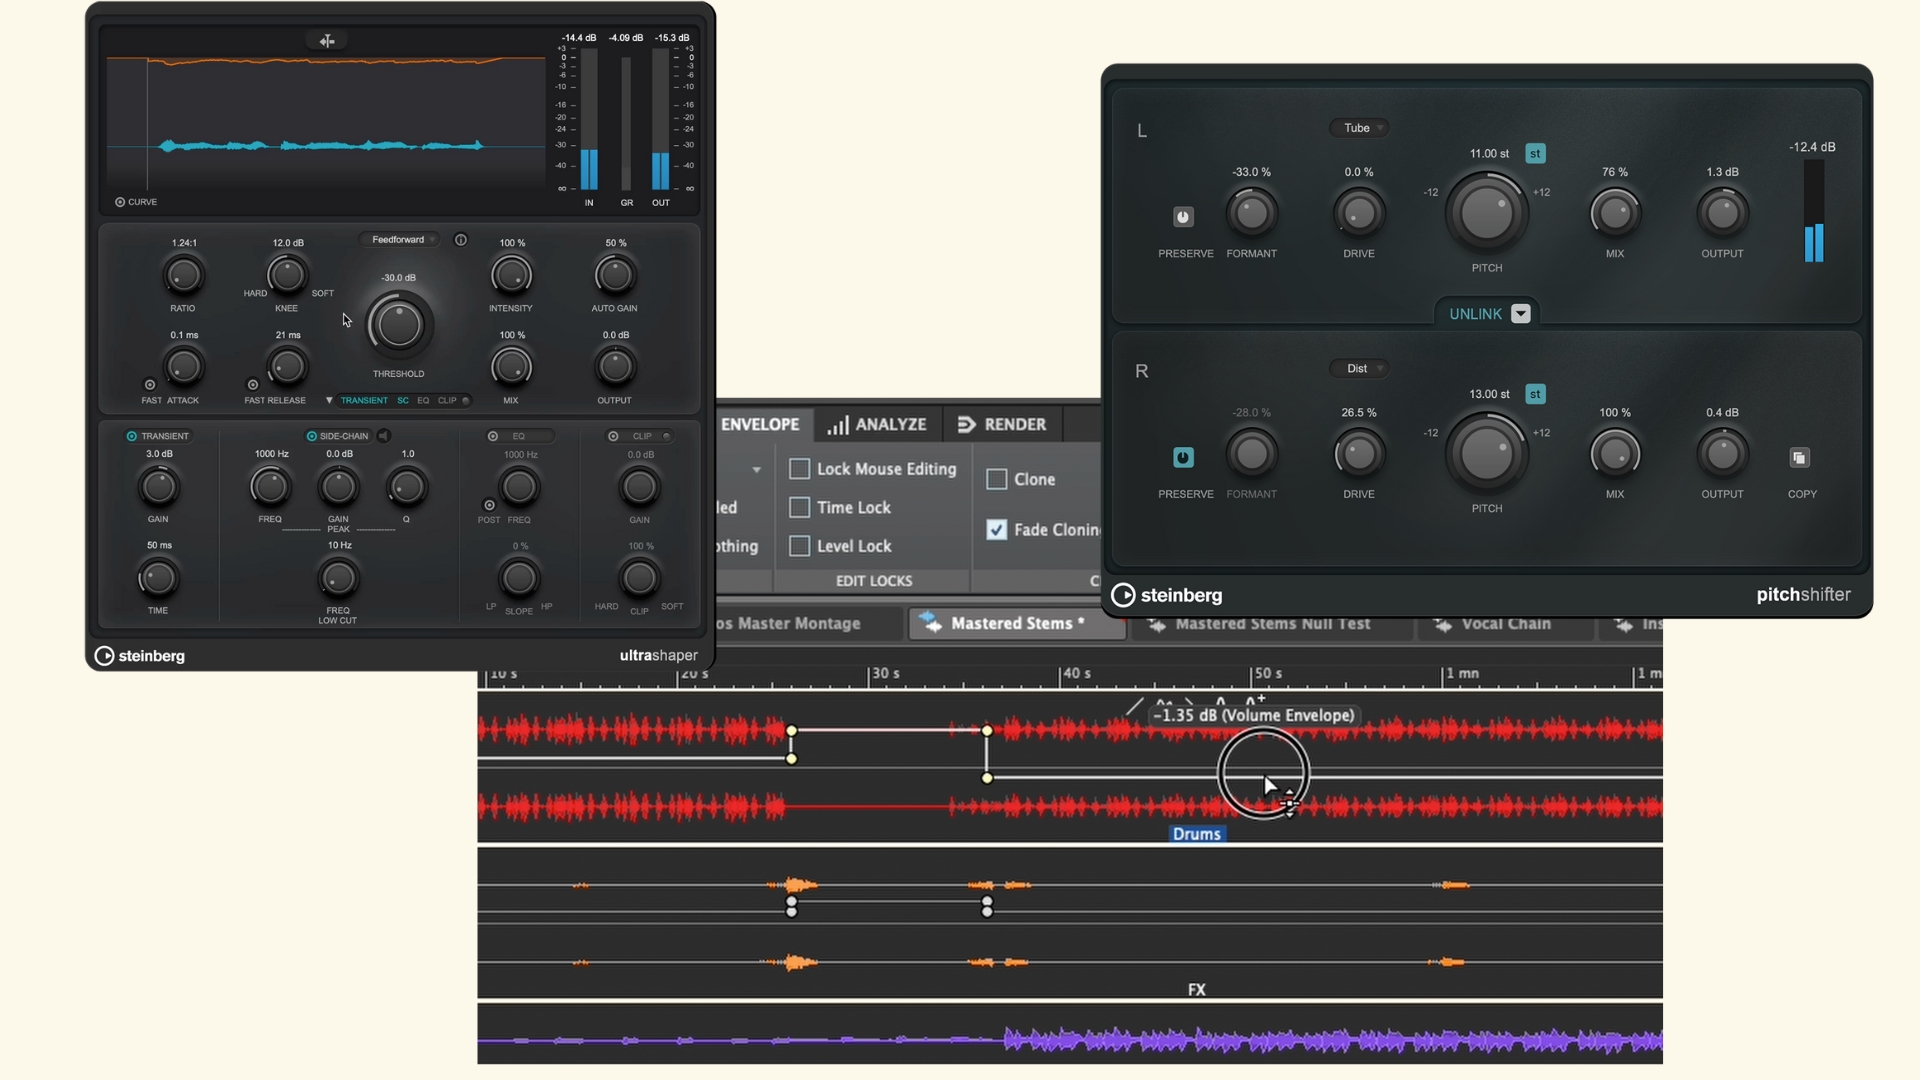
Task: Uncheck the Fade Cloning checkbox
Action: point(997,530)
